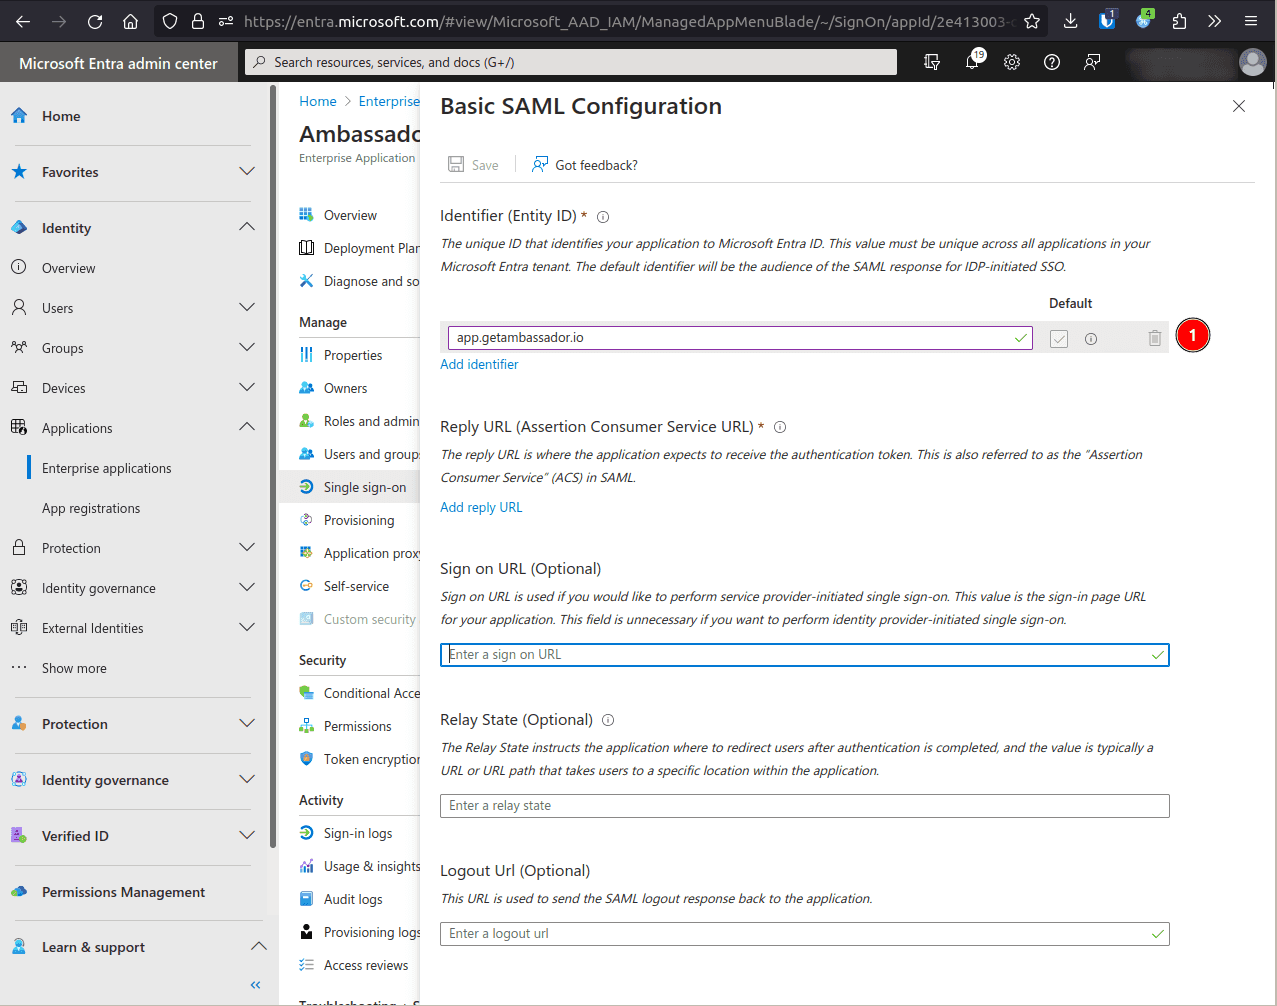Click the Owners icon in Manage section

click(307, 388)
